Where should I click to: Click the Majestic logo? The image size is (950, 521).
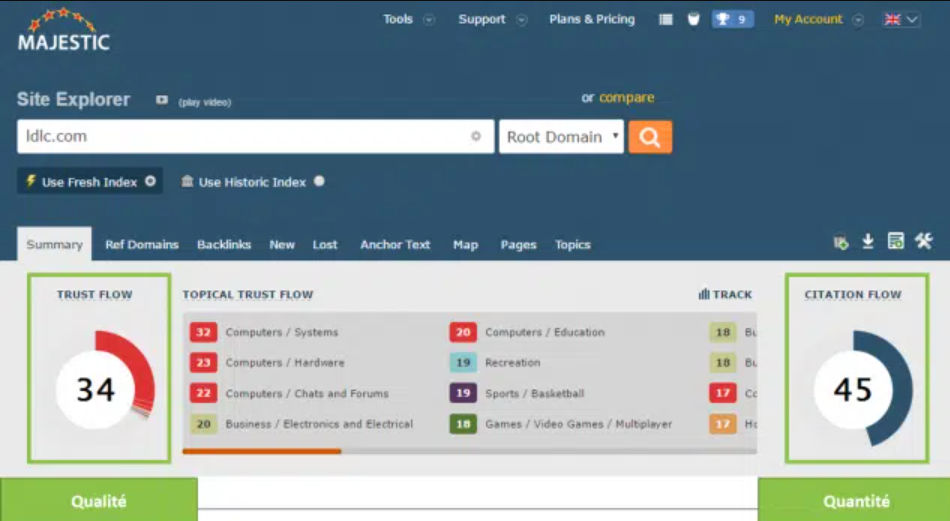64,30
